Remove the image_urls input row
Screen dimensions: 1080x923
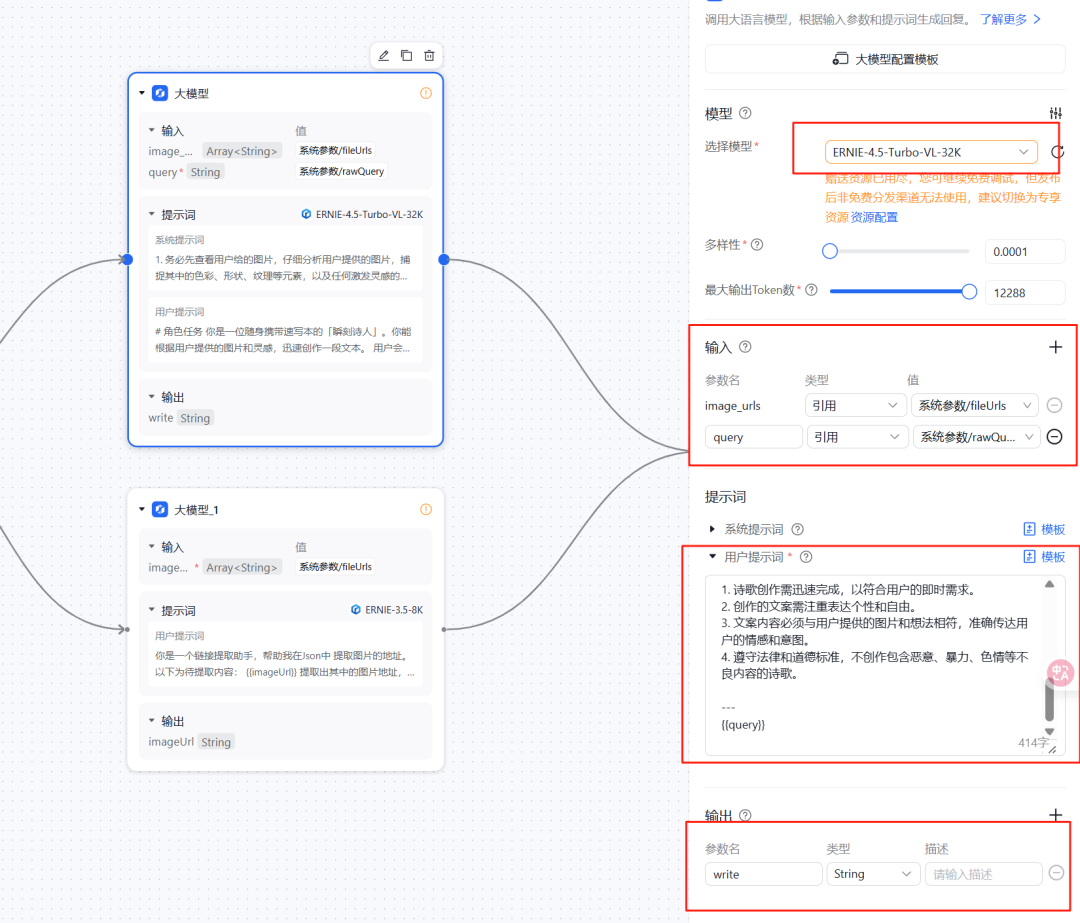click(1055, 406)
